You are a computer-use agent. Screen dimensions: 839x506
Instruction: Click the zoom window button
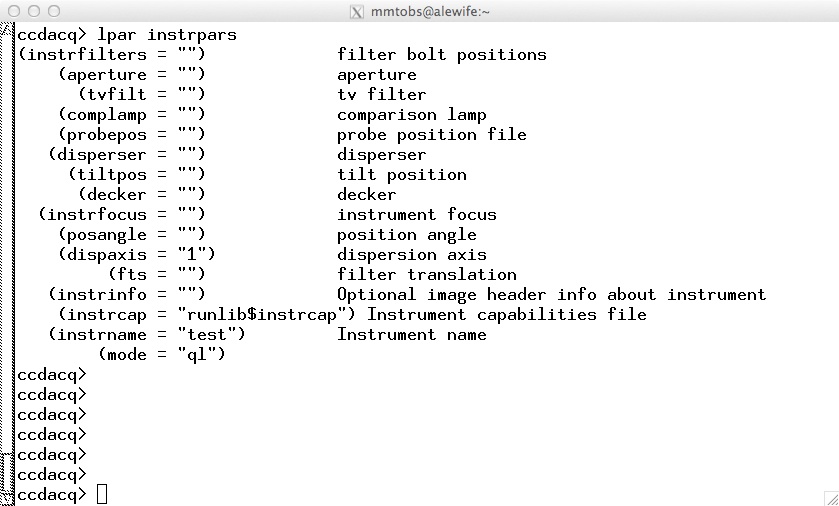[x=54, y=11]
